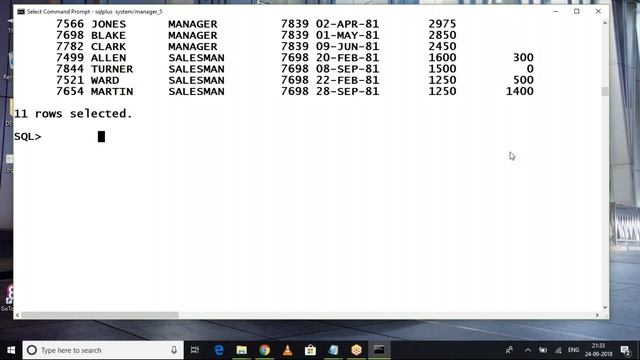This screenshot has width=640, height=360.
Task: Open Microsoft Store from taskbar
Action: [310, 350]
